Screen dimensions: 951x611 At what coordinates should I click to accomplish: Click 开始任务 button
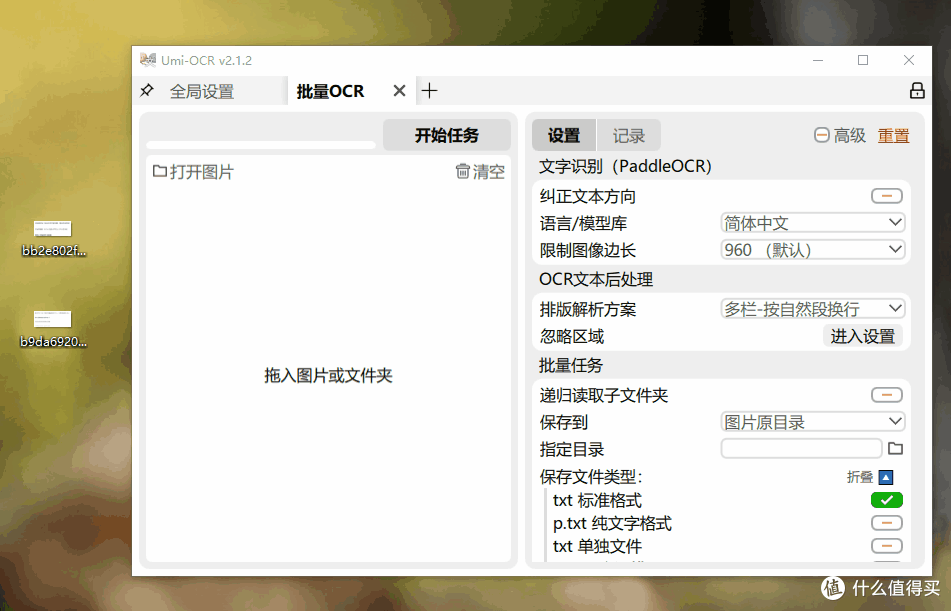click(x=447, y=135)
